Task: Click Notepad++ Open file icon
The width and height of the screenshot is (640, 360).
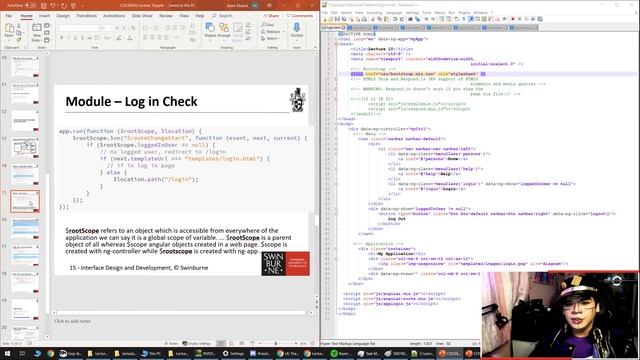Action: (x=331, y=19)
